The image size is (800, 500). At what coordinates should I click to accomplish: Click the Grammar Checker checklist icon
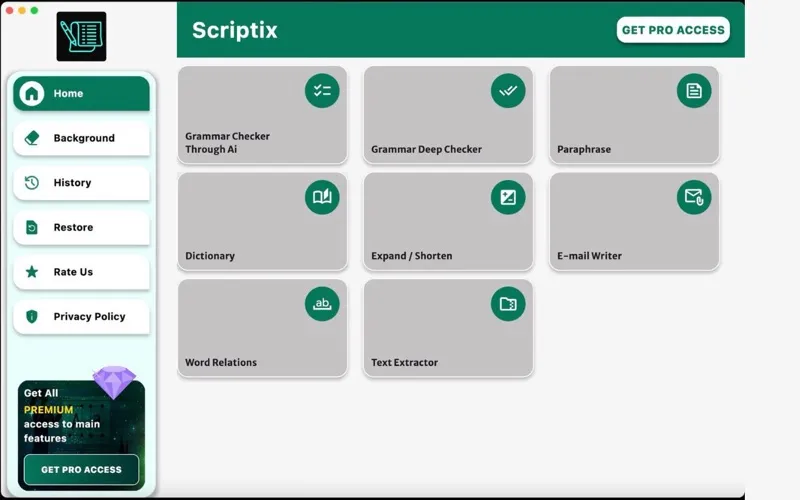click(x=322, y=91)
